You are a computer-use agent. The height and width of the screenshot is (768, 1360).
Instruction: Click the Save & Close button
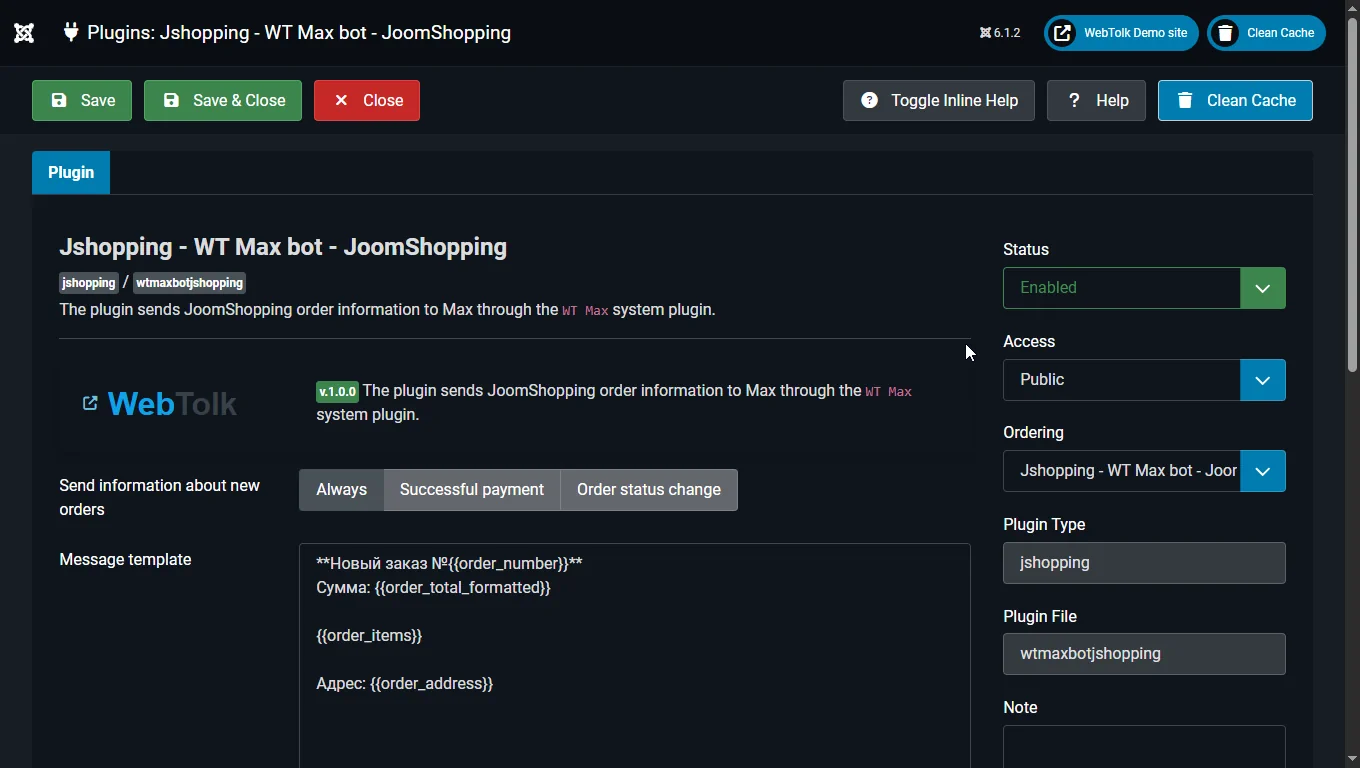(x=223, y=100)
